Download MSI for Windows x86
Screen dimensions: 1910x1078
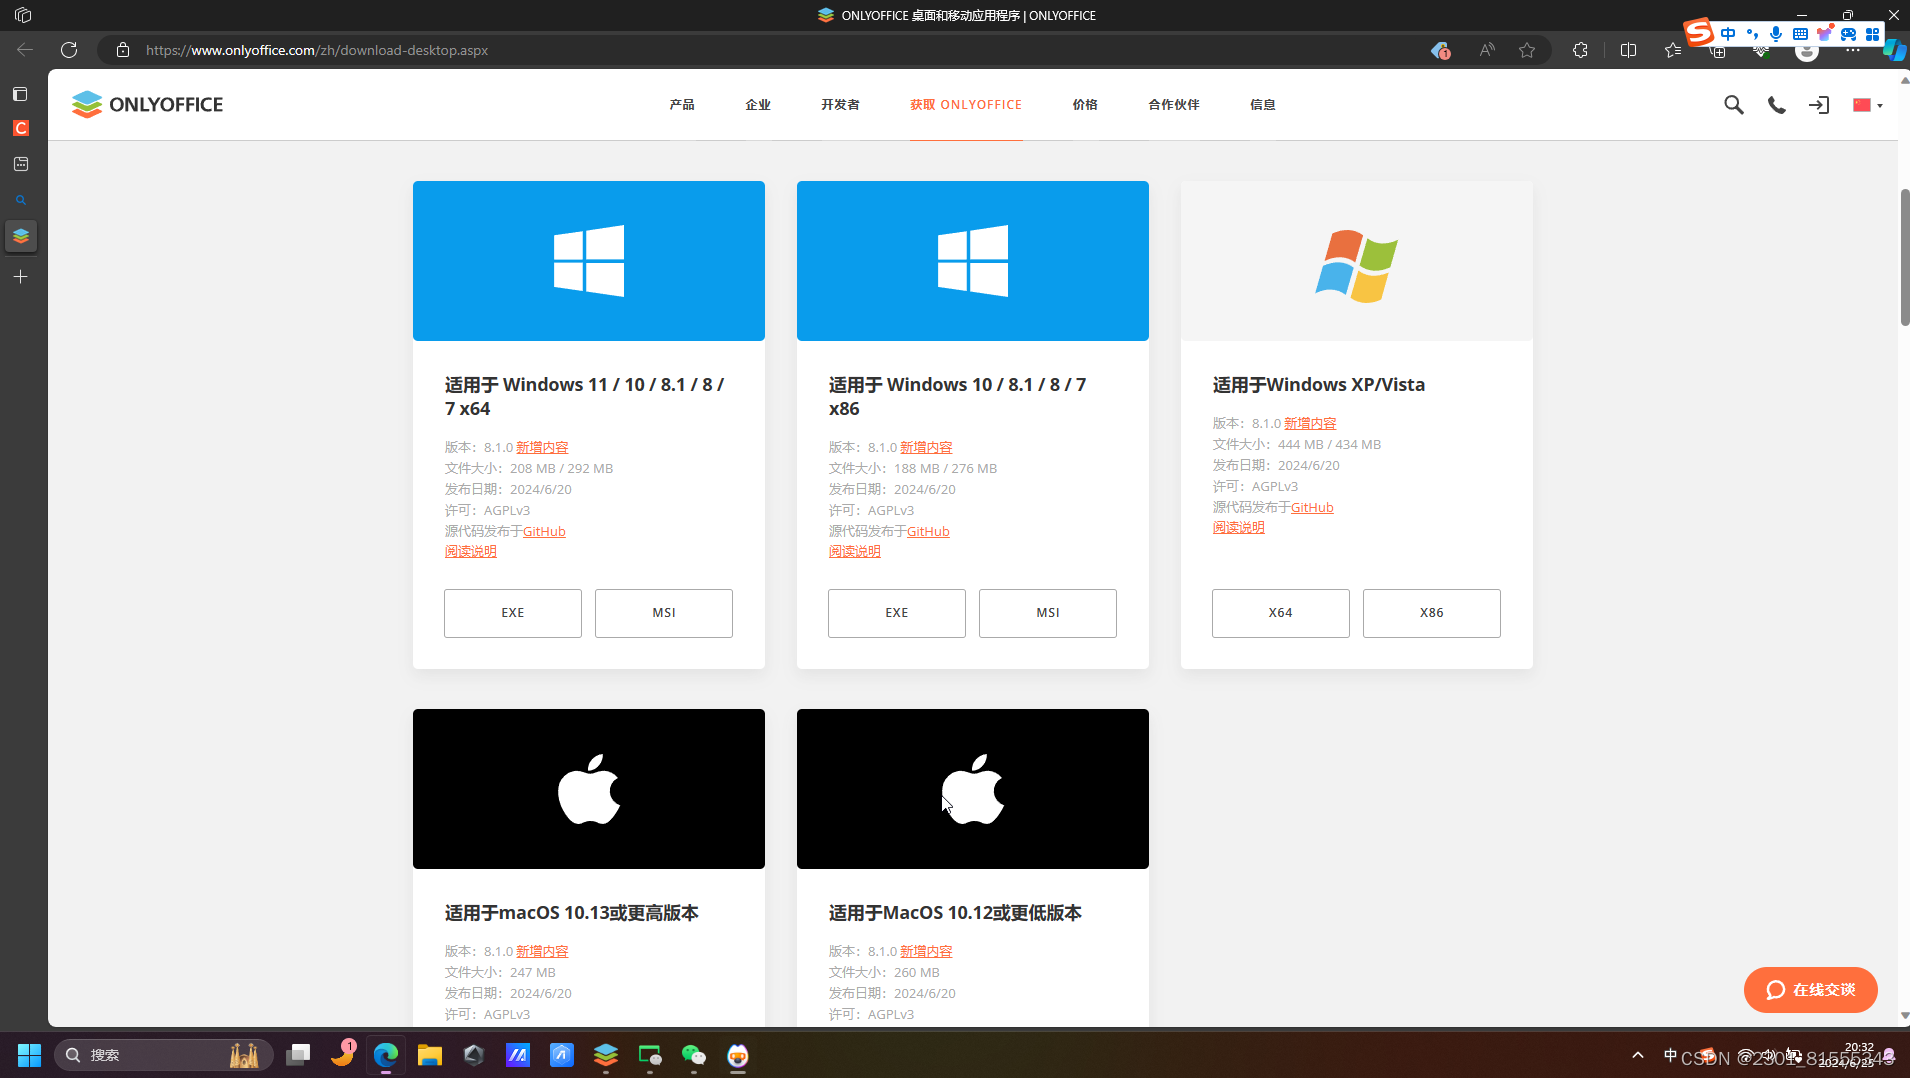tap(1048, 613)
